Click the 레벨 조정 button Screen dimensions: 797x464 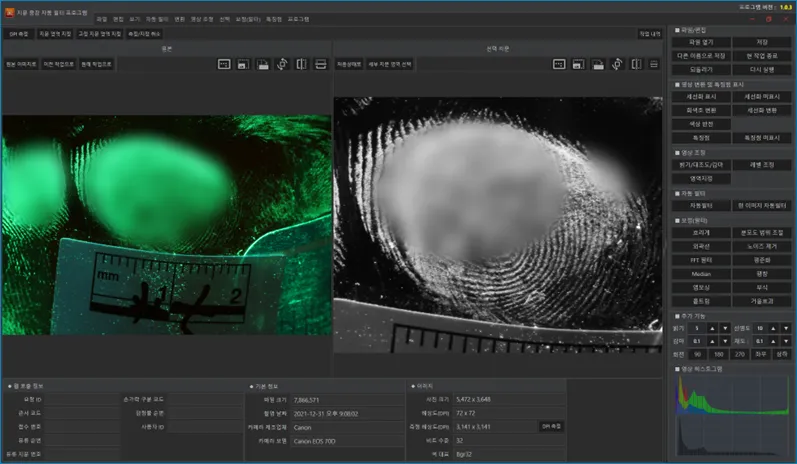click(762, 165)
